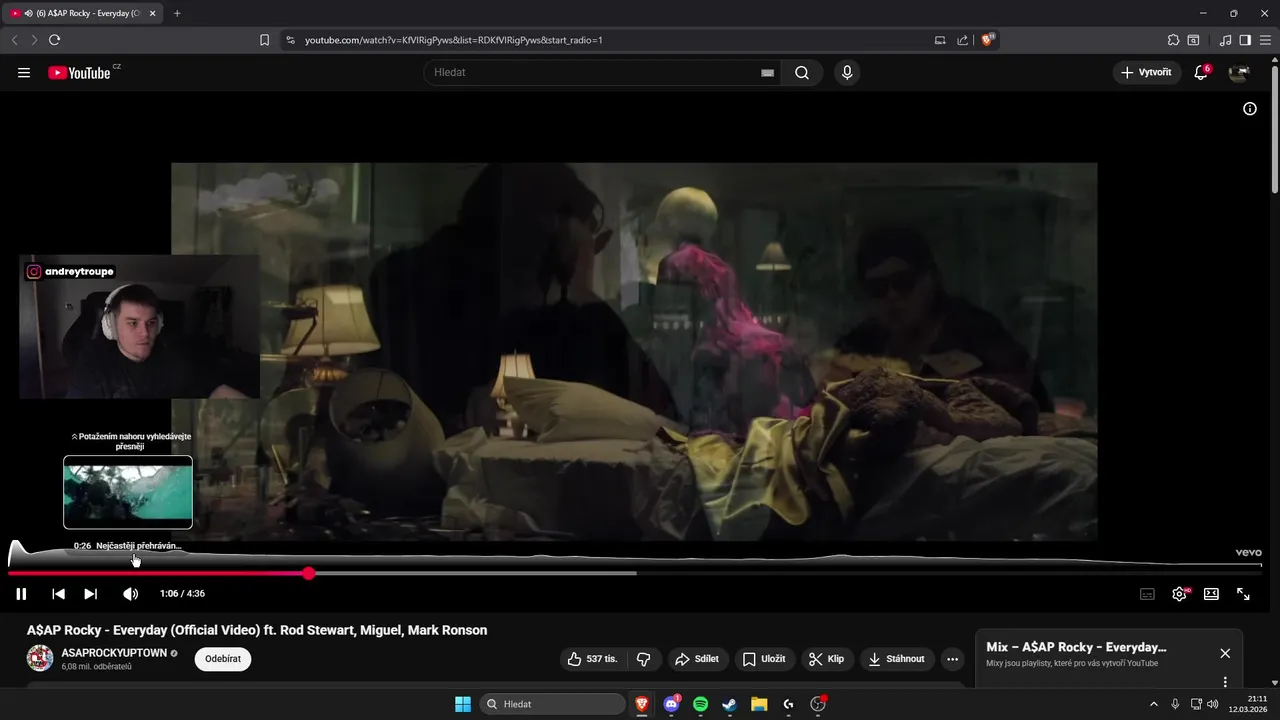Viewport: 1280px width, 720px height.
Task: Toggle the browser sidebar panel
Action: click(1245, 40)
